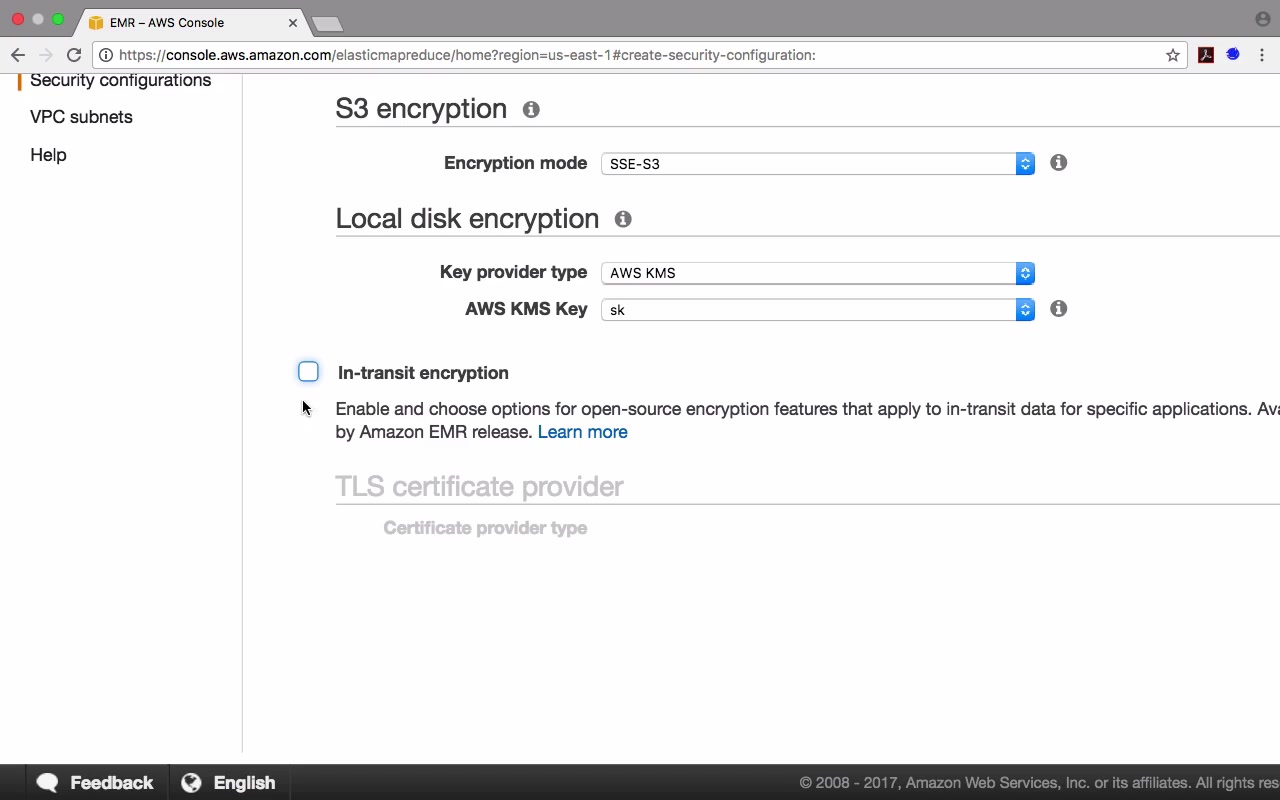
Task: Open the Learn more link
Action: click(582, 432)
